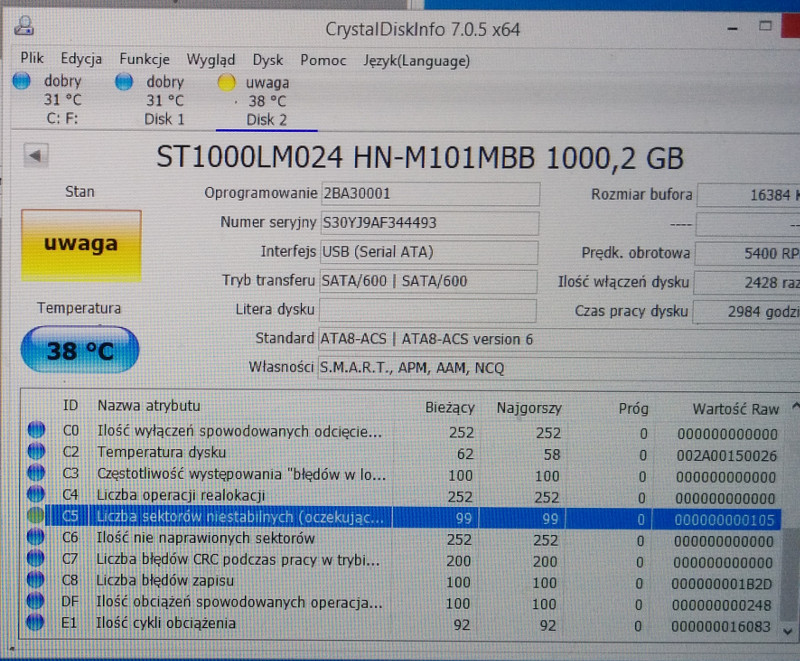Click the empty Litera dysku field
This screenshot has height=661, width=800.
point(428,310)
